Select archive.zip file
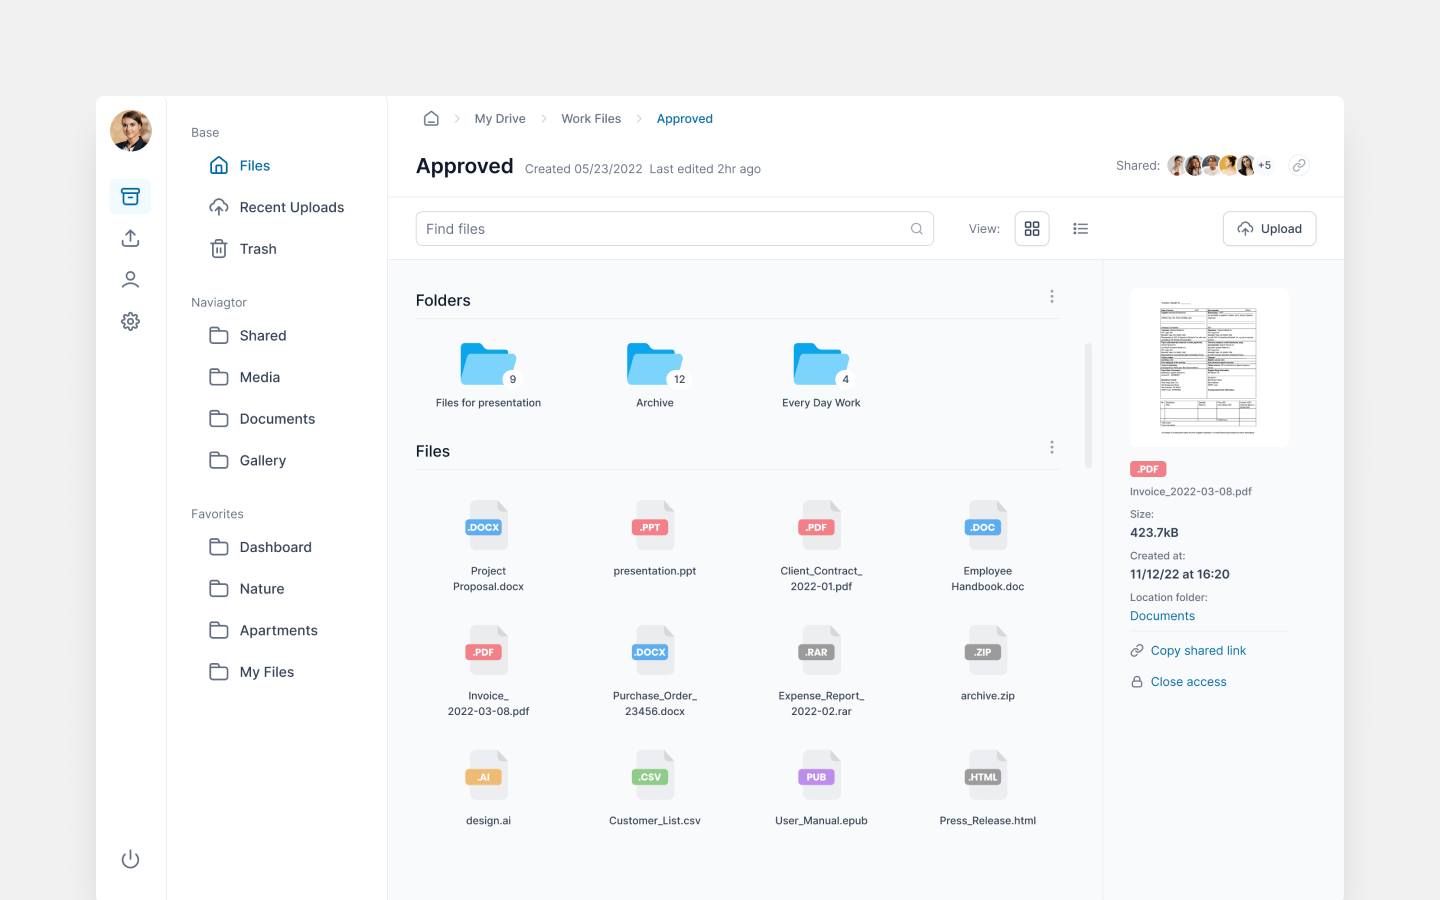This screenshot has height=900, width=1440. pyautogui.click(x=988, y=664)
